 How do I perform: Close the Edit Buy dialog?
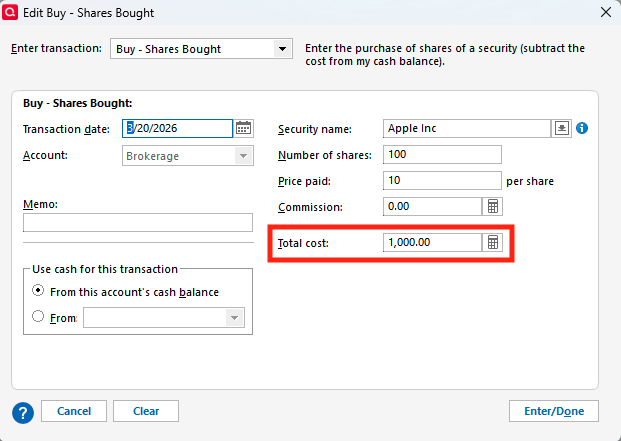605,11
